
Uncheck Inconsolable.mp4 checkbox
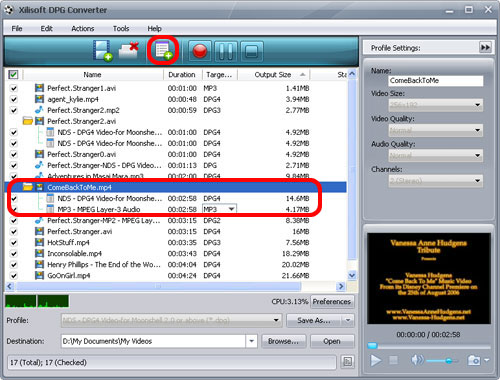(14, 254)
